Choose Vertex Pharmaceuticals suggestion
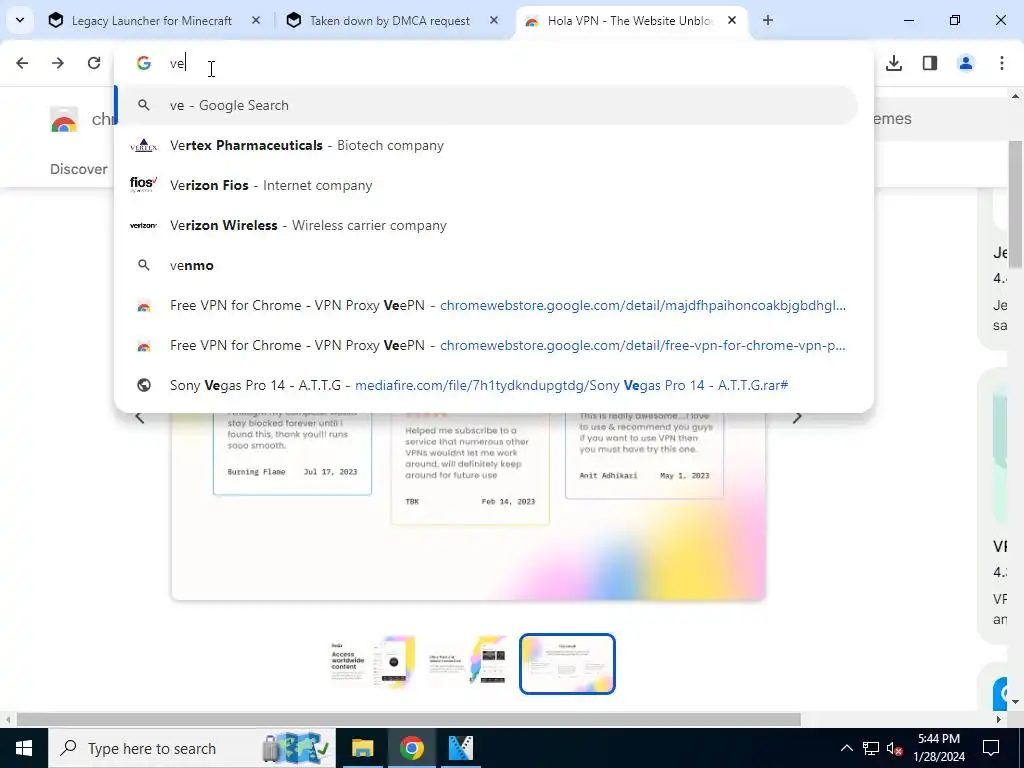This screenshot has height=768, width=1024. tap(488, 146)
